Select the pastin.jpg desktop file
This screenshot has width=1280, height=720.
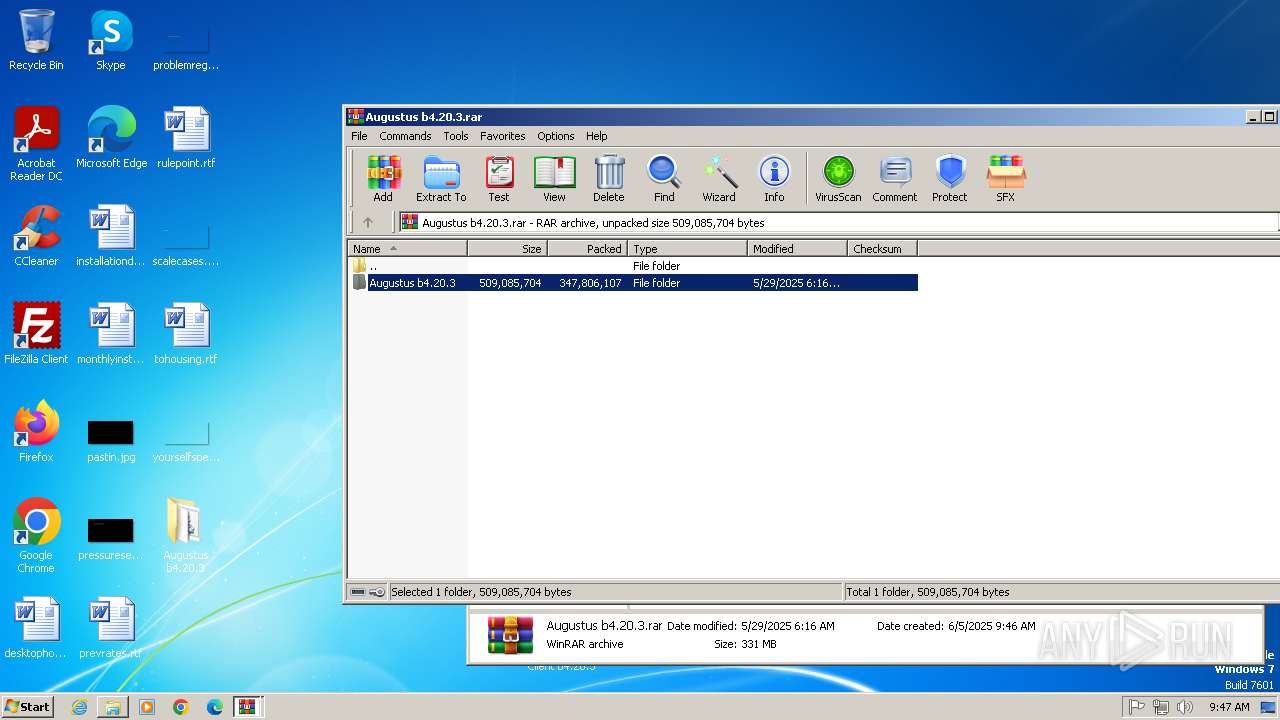(111, 438)
